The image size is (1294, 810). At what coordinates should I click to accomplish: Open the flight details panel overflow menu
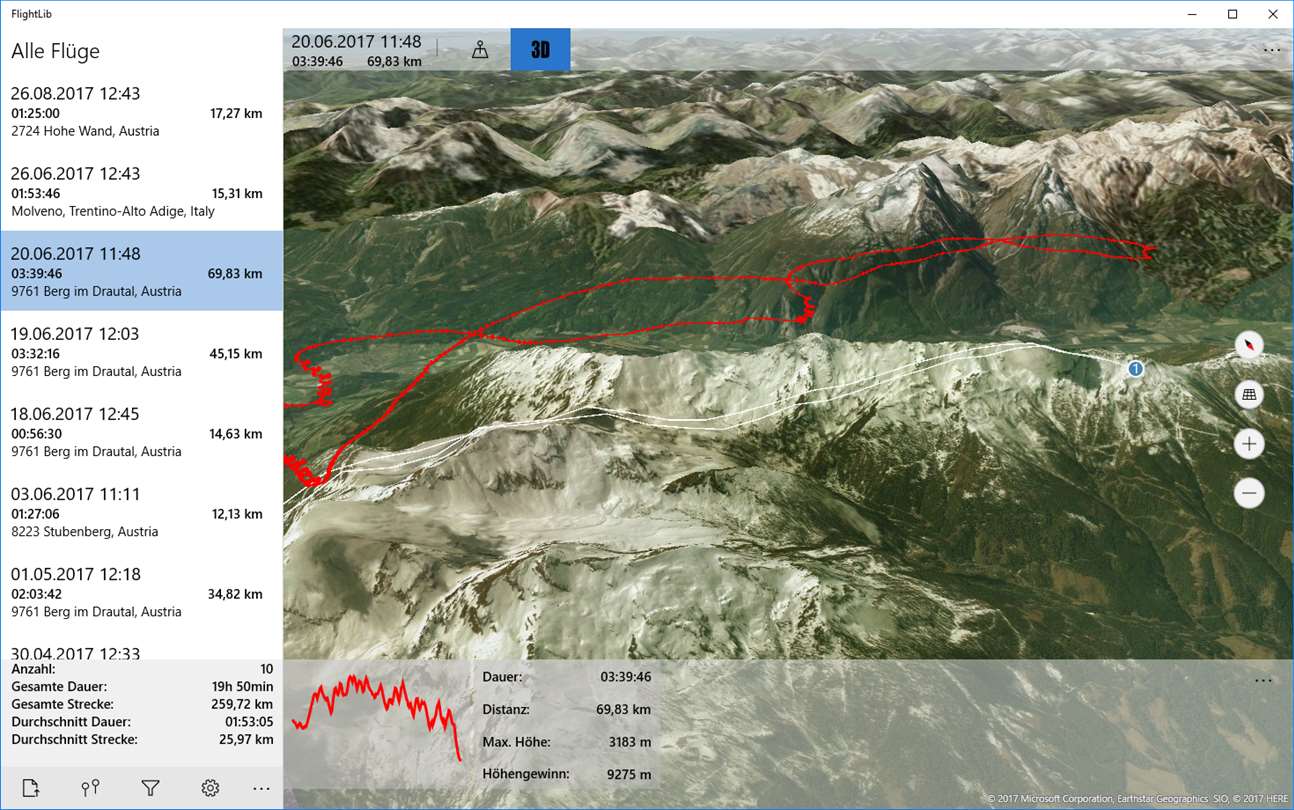click(x=1263, y=680)
